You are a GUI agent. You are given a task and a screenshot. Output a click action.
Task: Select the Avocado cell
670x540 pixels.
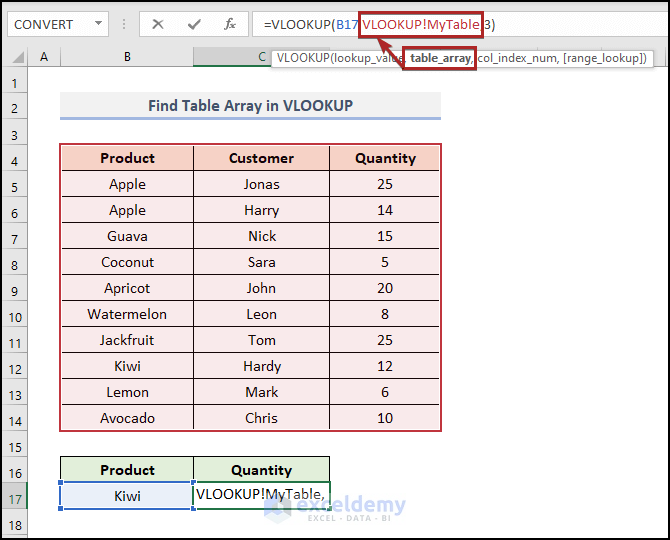pyautogui.click(x=127, y=418)
